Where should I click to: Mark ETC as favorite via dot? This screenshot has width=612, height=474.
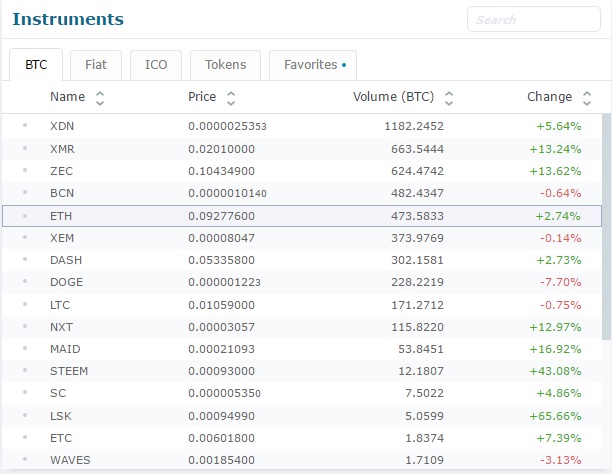click(x=25, y=437)
